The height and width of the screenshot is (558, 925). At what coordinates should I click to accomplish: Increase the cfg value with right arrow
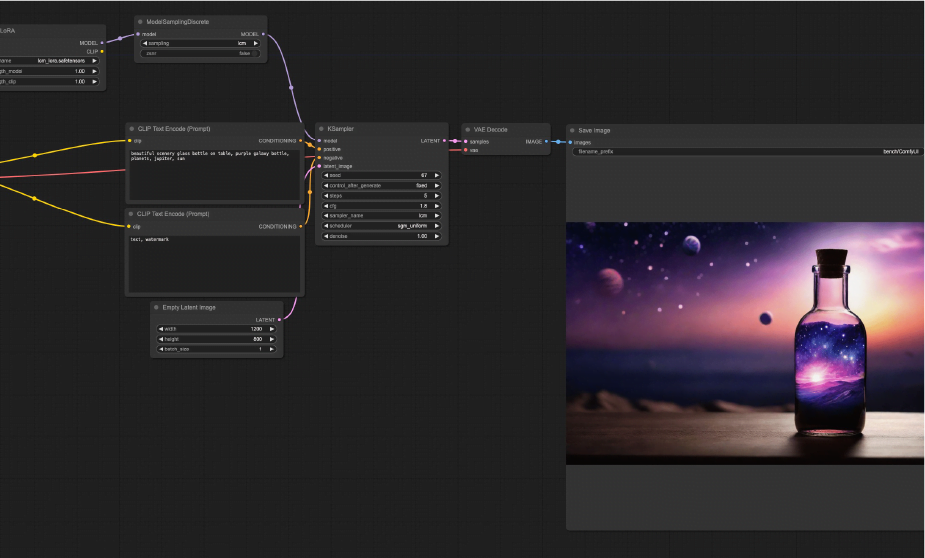(x=437, y=206)
